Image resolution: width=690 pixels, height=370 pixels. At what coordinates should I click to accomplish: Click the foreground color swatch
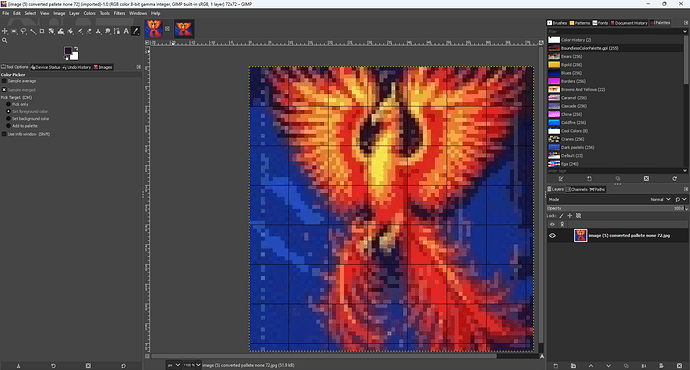click(68, 51)
